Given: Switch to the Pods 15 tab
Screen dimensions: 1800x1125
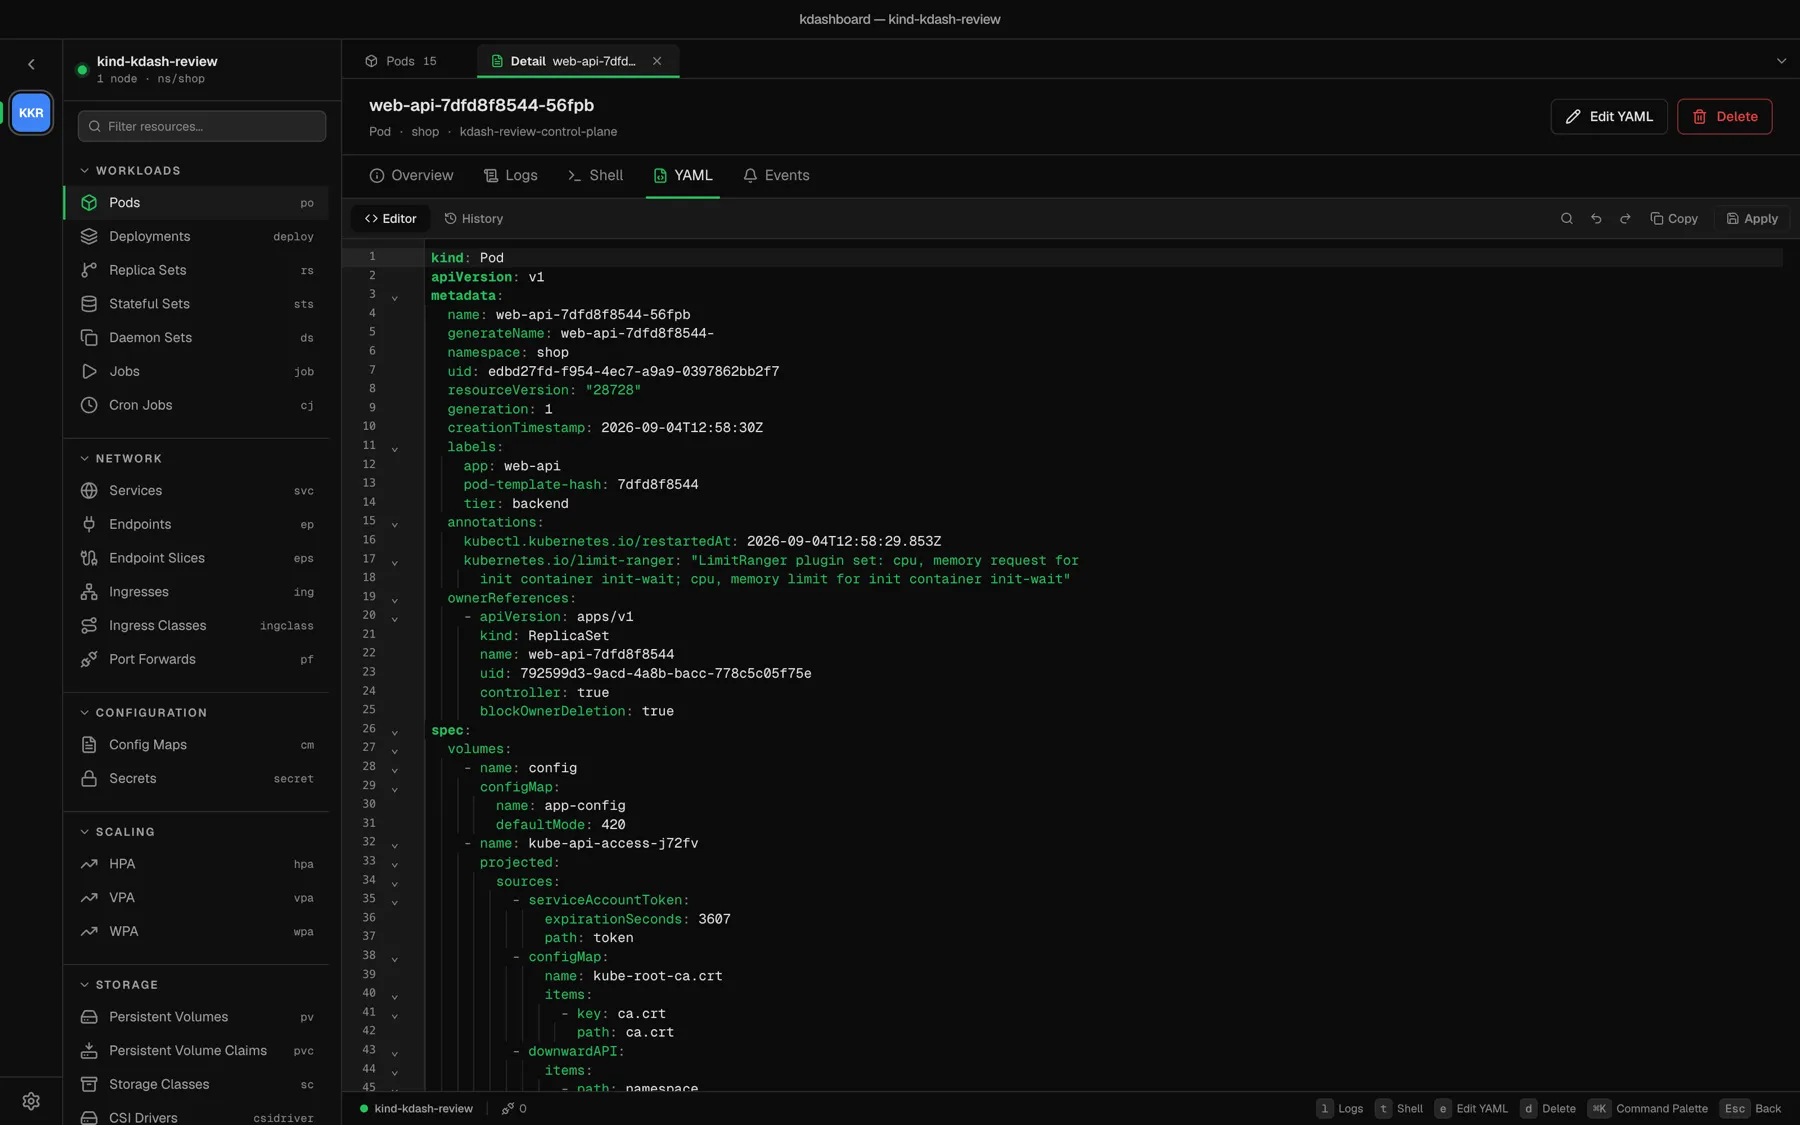Looking at the screenshot, I should point(401,61).
